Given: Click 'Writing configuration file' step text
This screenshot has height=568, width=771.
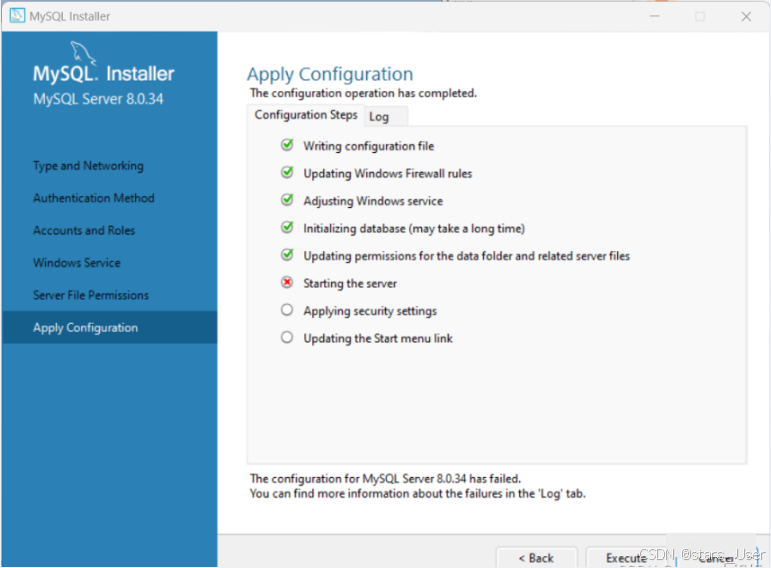Looking at the screenshot, I should point(369,146).
